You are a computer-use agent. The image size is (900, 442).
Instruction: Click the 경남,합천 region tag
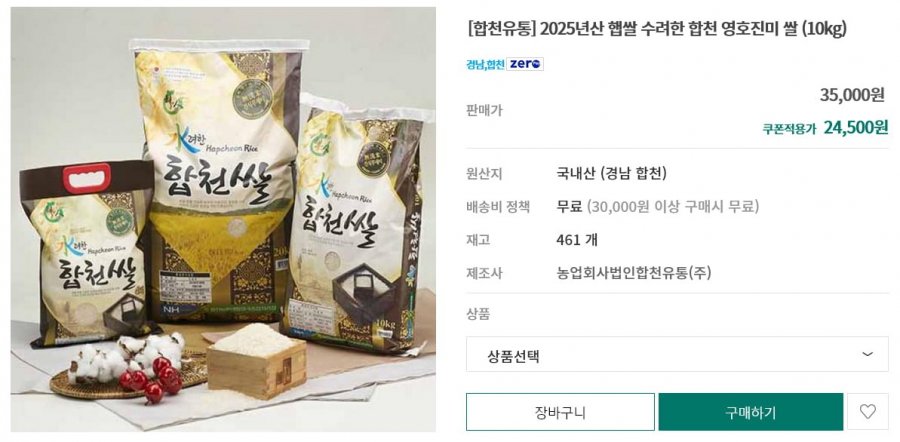pyautogui.click(x=486, y=64)
